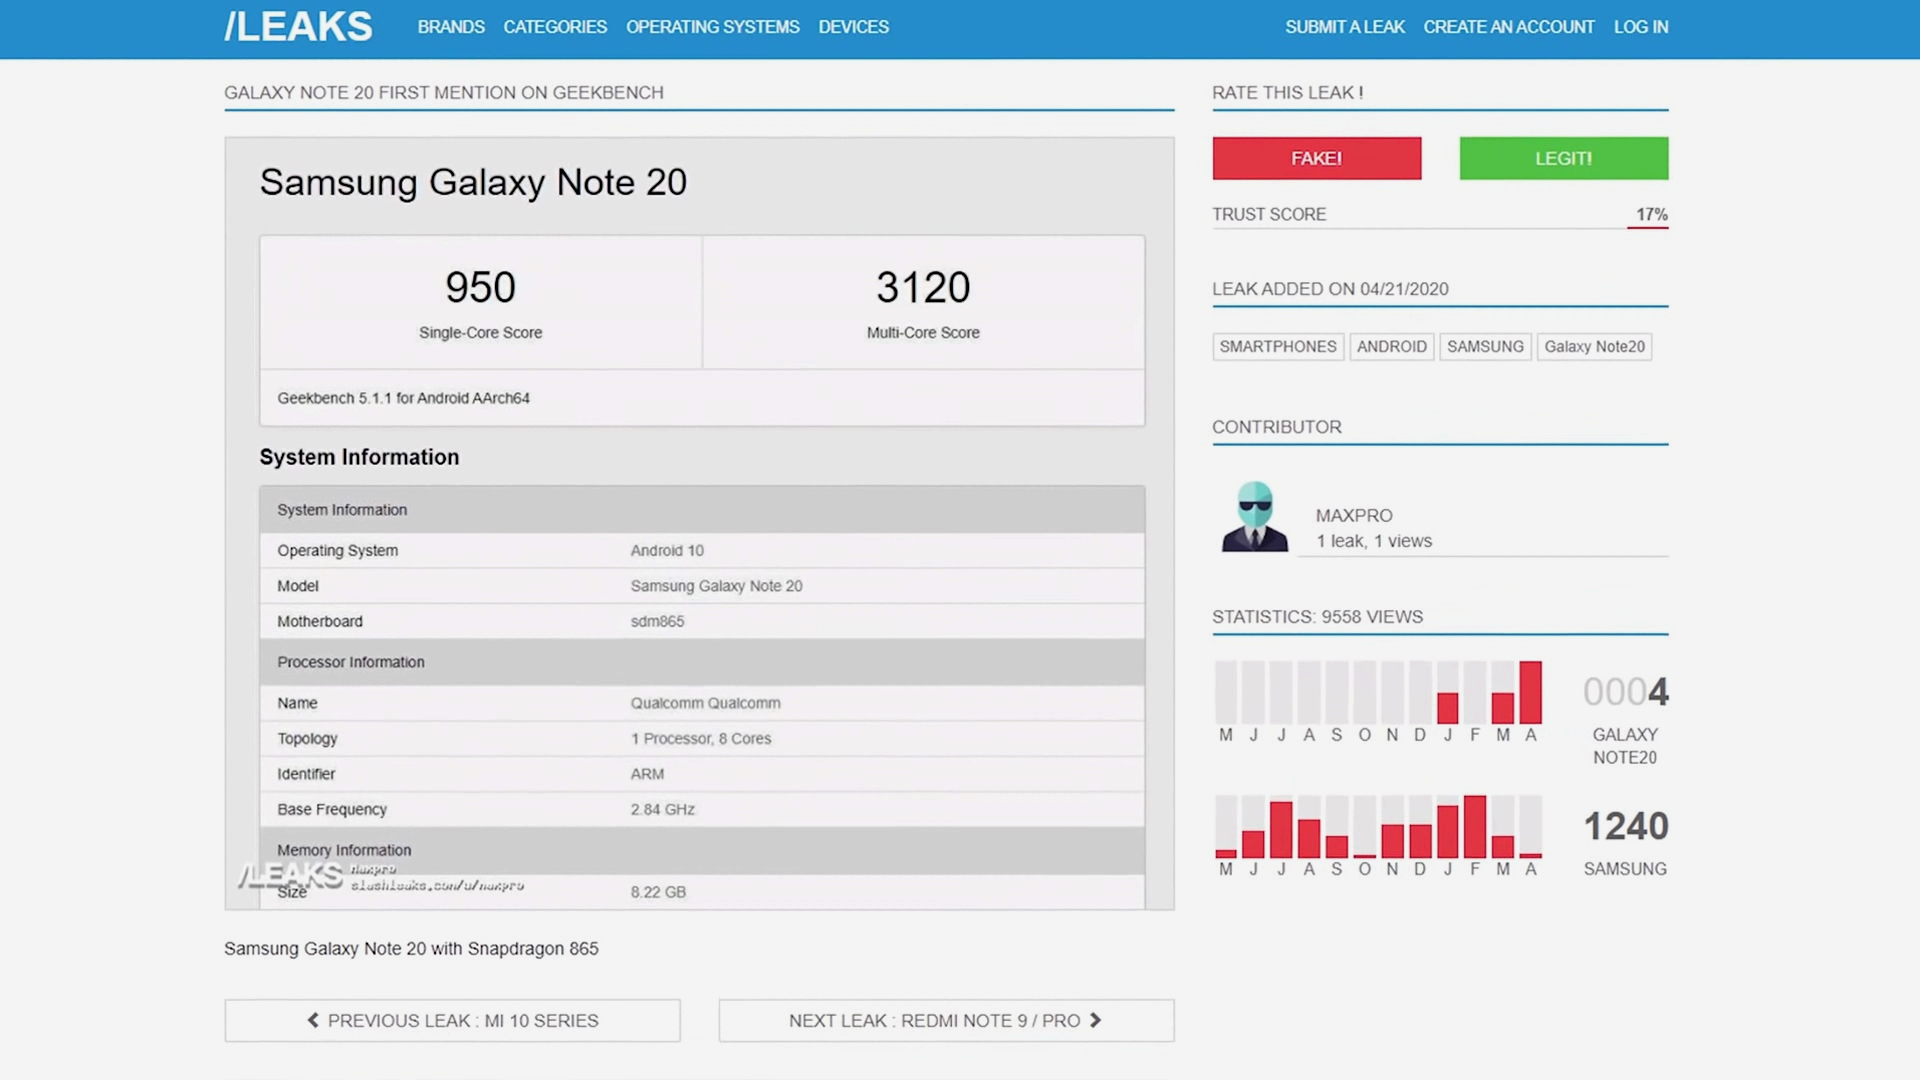Click the Android 10 operating system value
This screenshot has height=1080, width=1920.
pyautogui.click(x=667, y=550)
